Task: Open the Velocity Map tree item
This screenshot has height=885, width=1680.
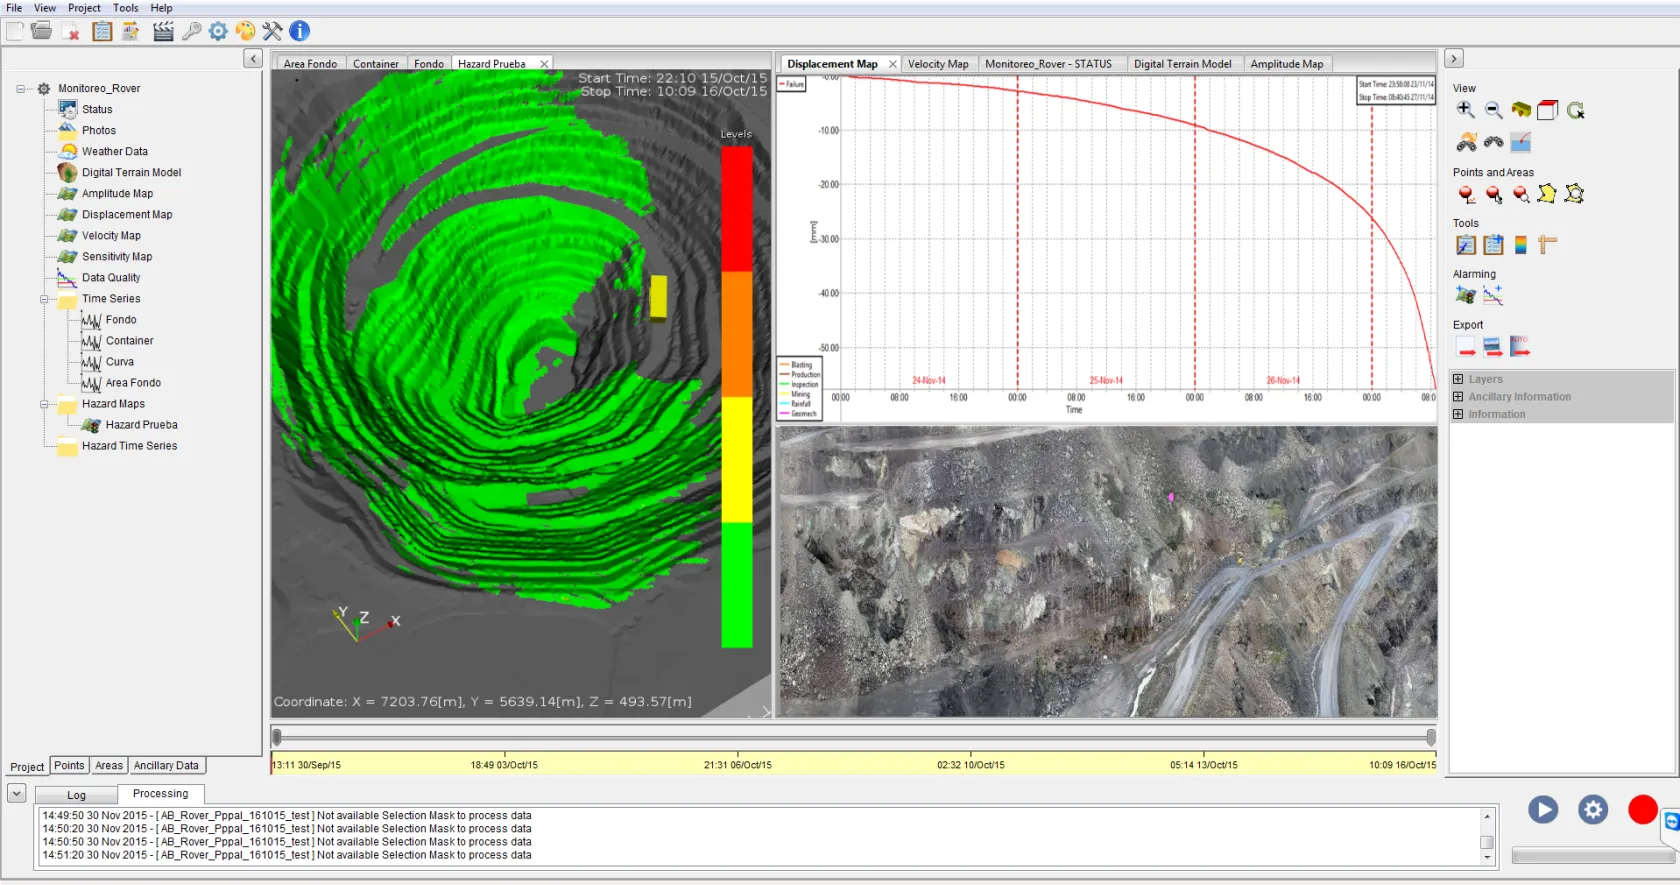Action: [111, 236]
